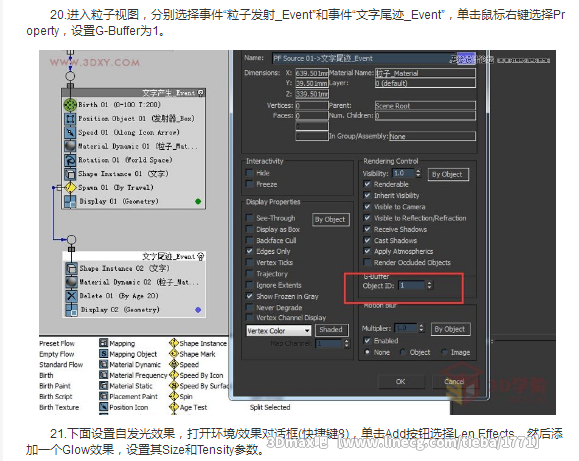Click the Material Dynamic 02 sphere icon
The image size is (579, 461).
(x=71, y=282)
